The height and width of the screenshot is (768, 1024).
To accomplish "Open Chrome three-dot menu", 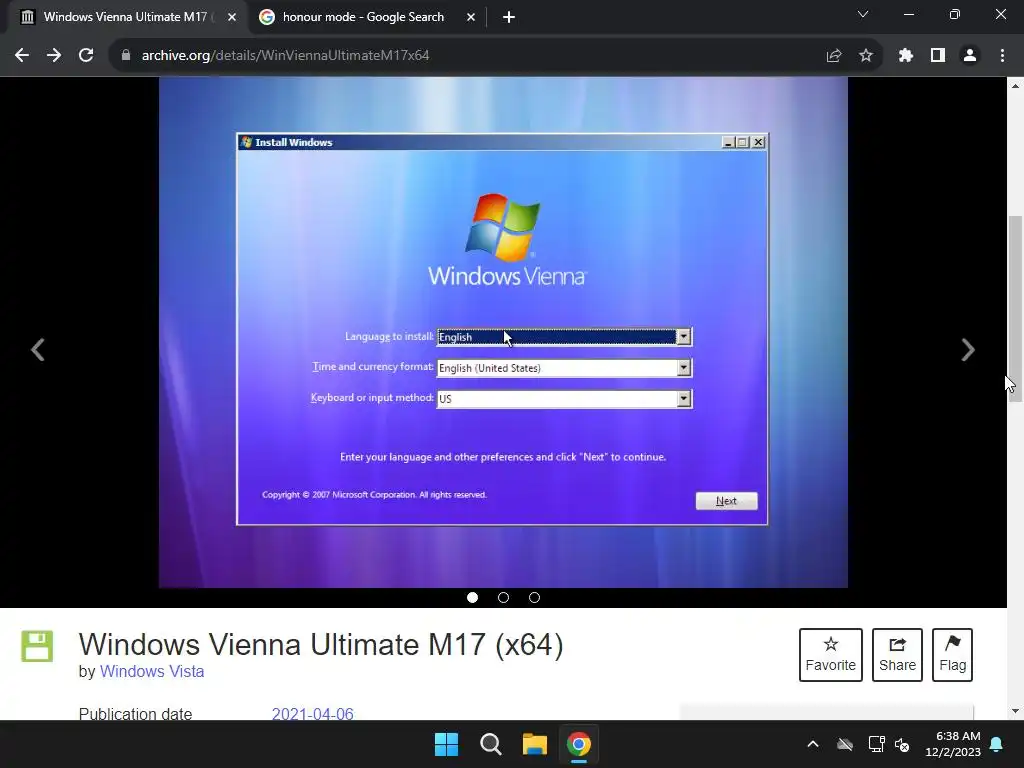I will click(x=1002, y=56).
